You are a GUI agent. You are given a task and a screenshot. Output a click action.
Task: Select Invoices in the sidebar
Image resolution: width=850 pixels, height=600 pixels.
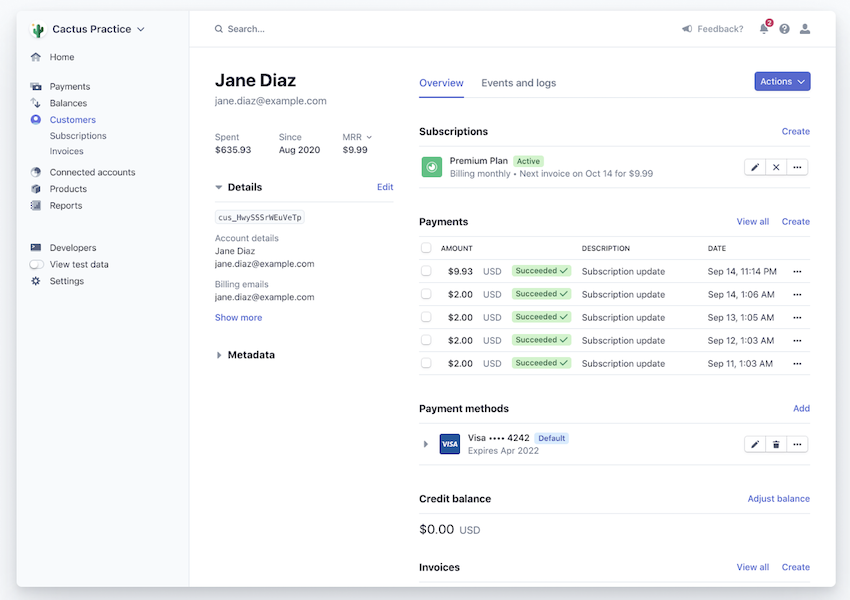66,151
